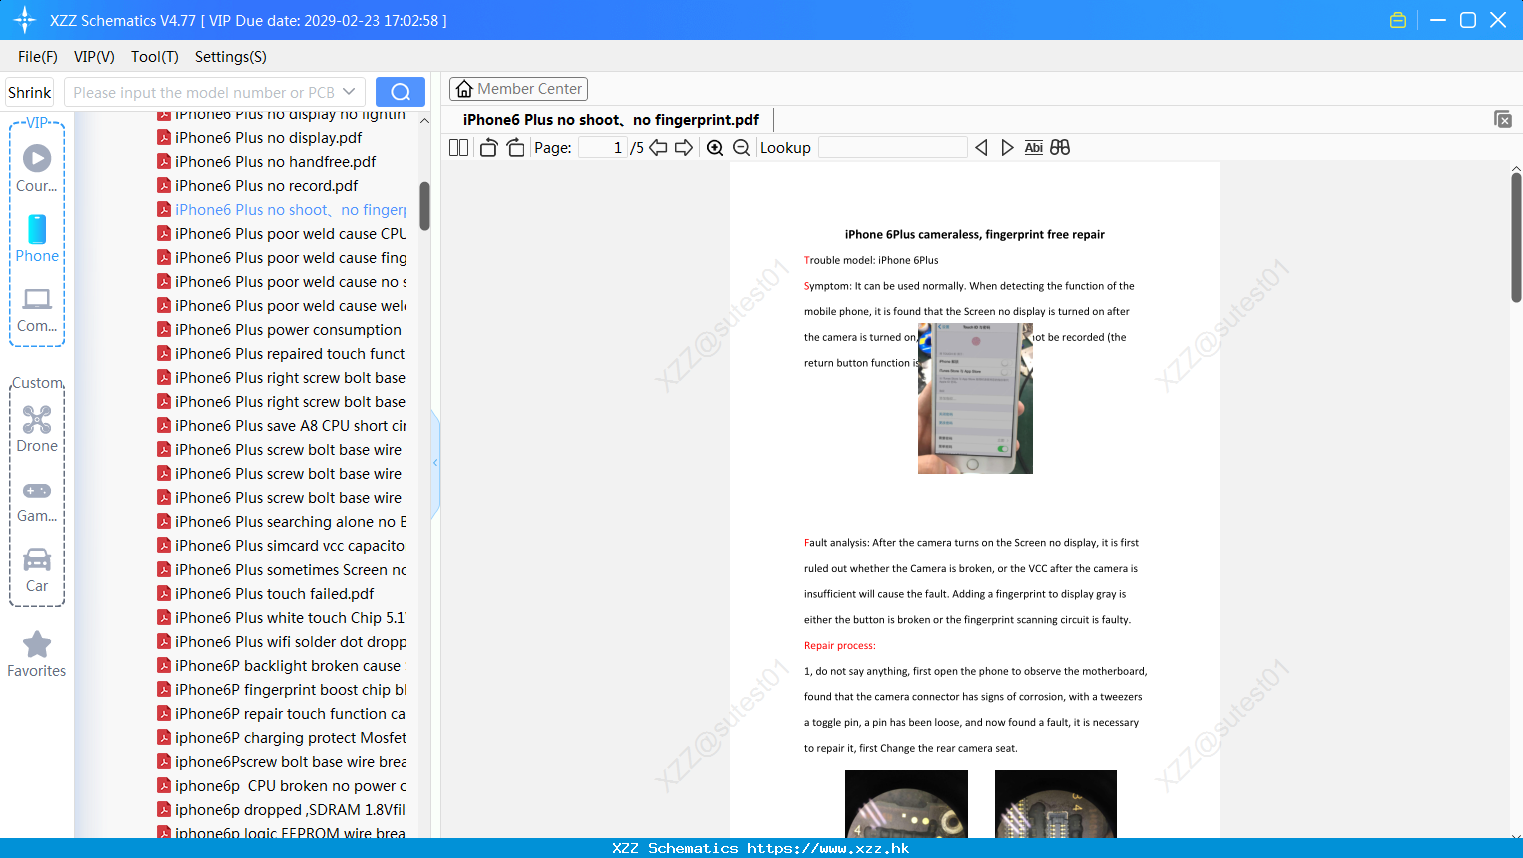Click the Shrink button
The width and height of the screenshot is (1523, 858).
tap(29, 92)
